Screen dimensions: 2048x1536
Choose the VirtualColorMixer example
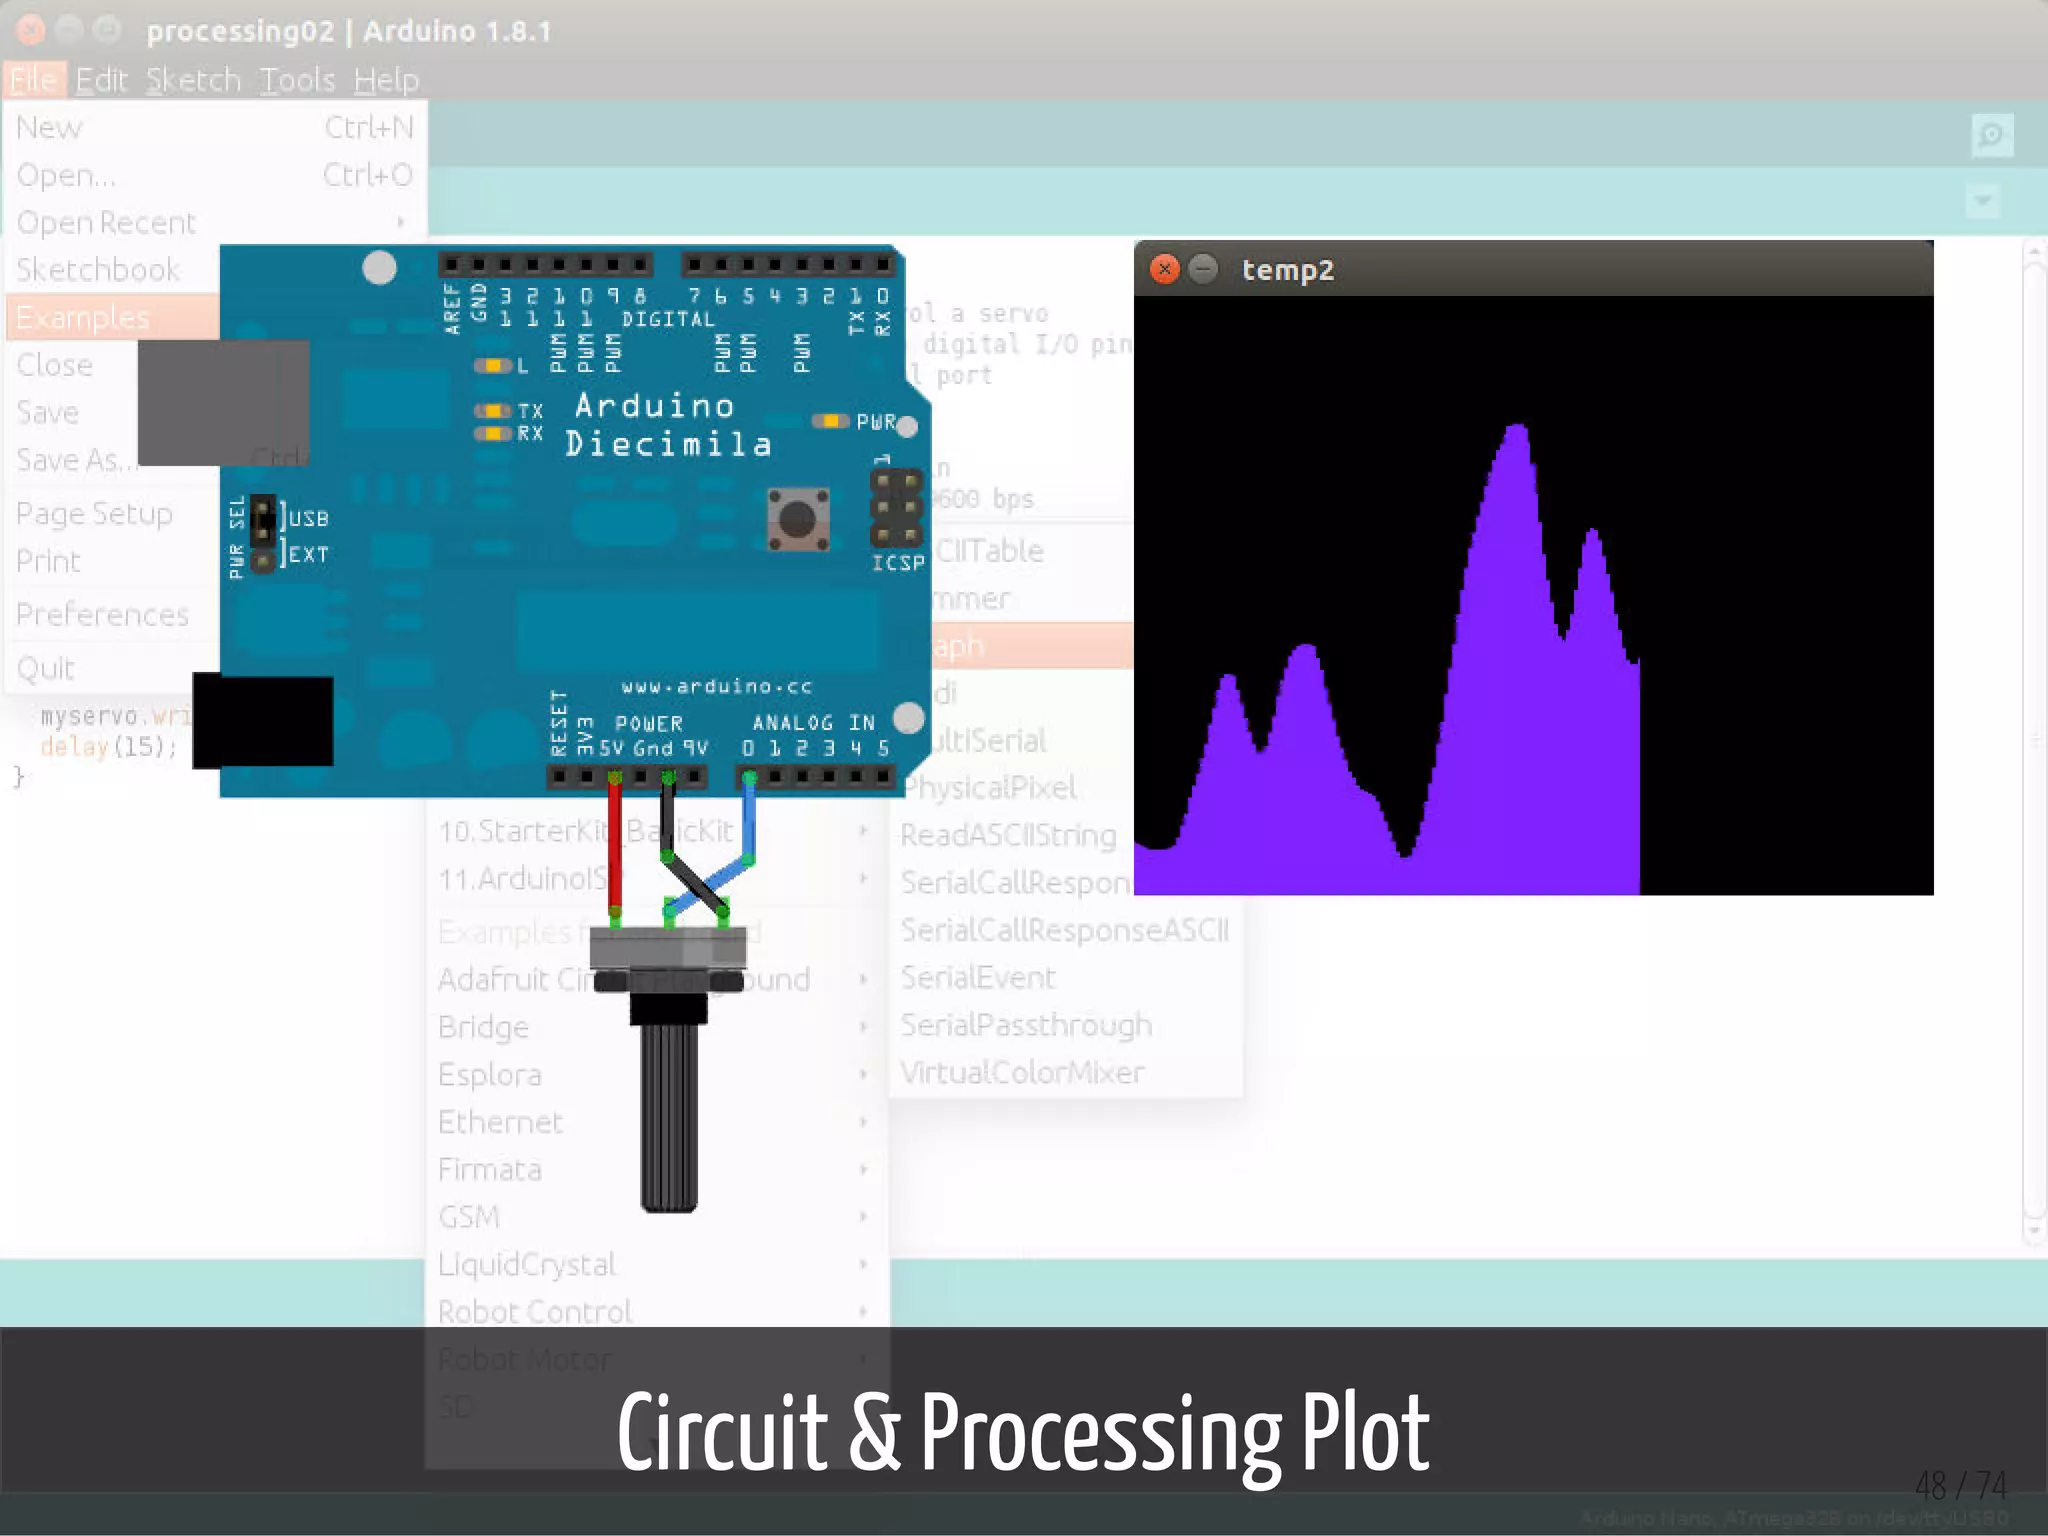pos(1022,1072)
